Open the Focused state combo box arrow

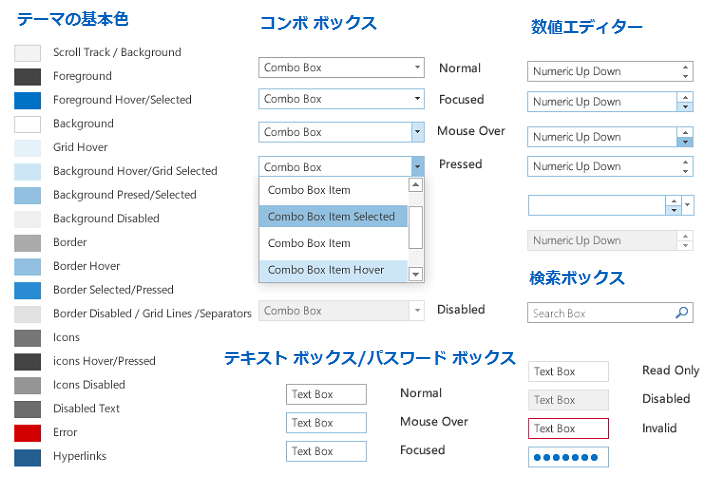[417, 99]
